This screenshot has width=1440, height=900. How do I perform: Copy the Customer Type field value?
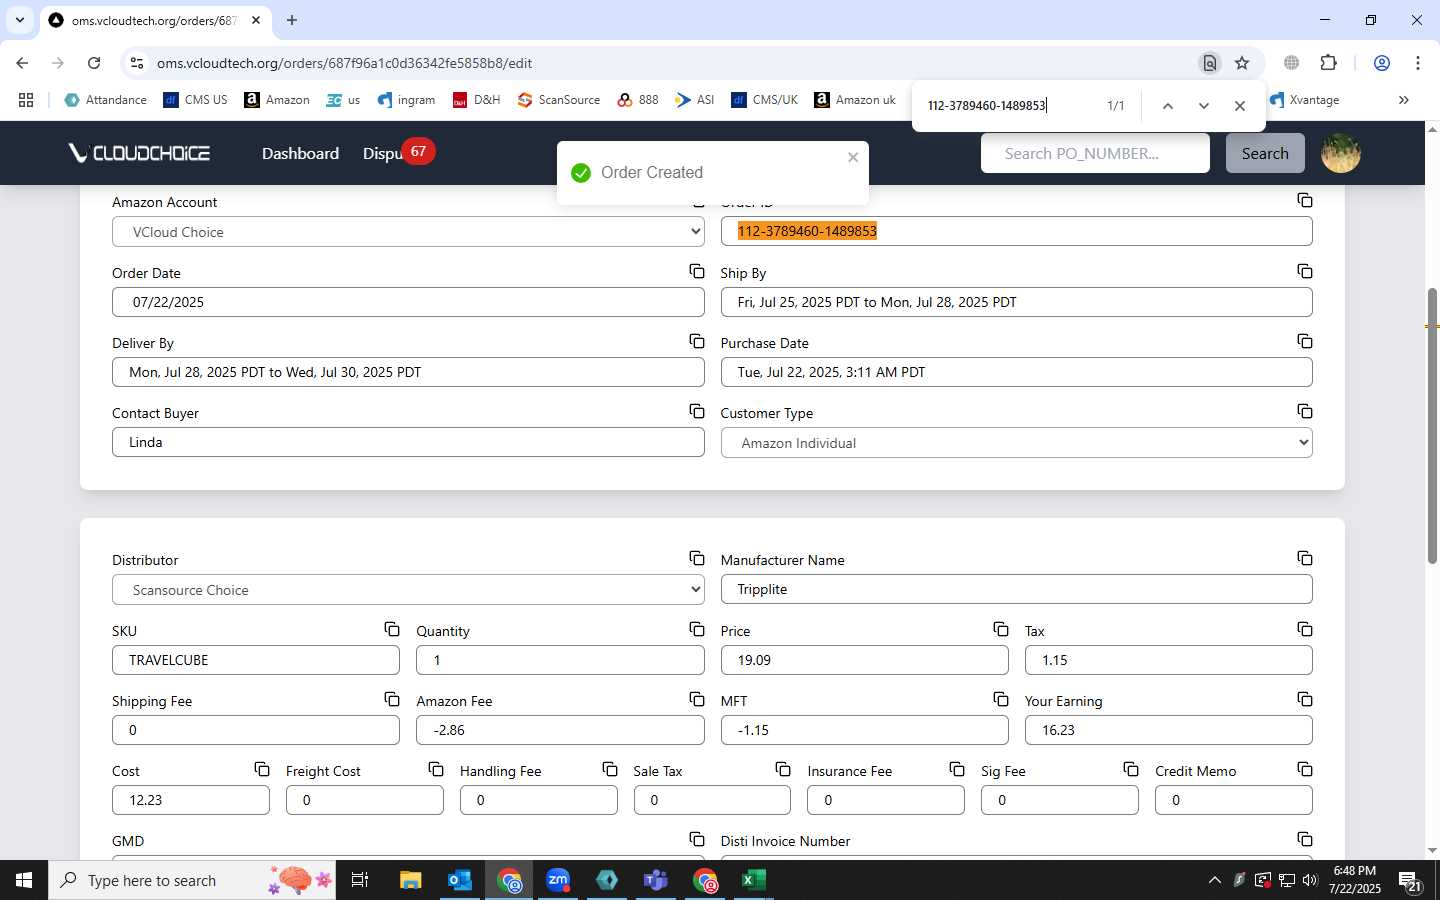tap(1305, 411)
